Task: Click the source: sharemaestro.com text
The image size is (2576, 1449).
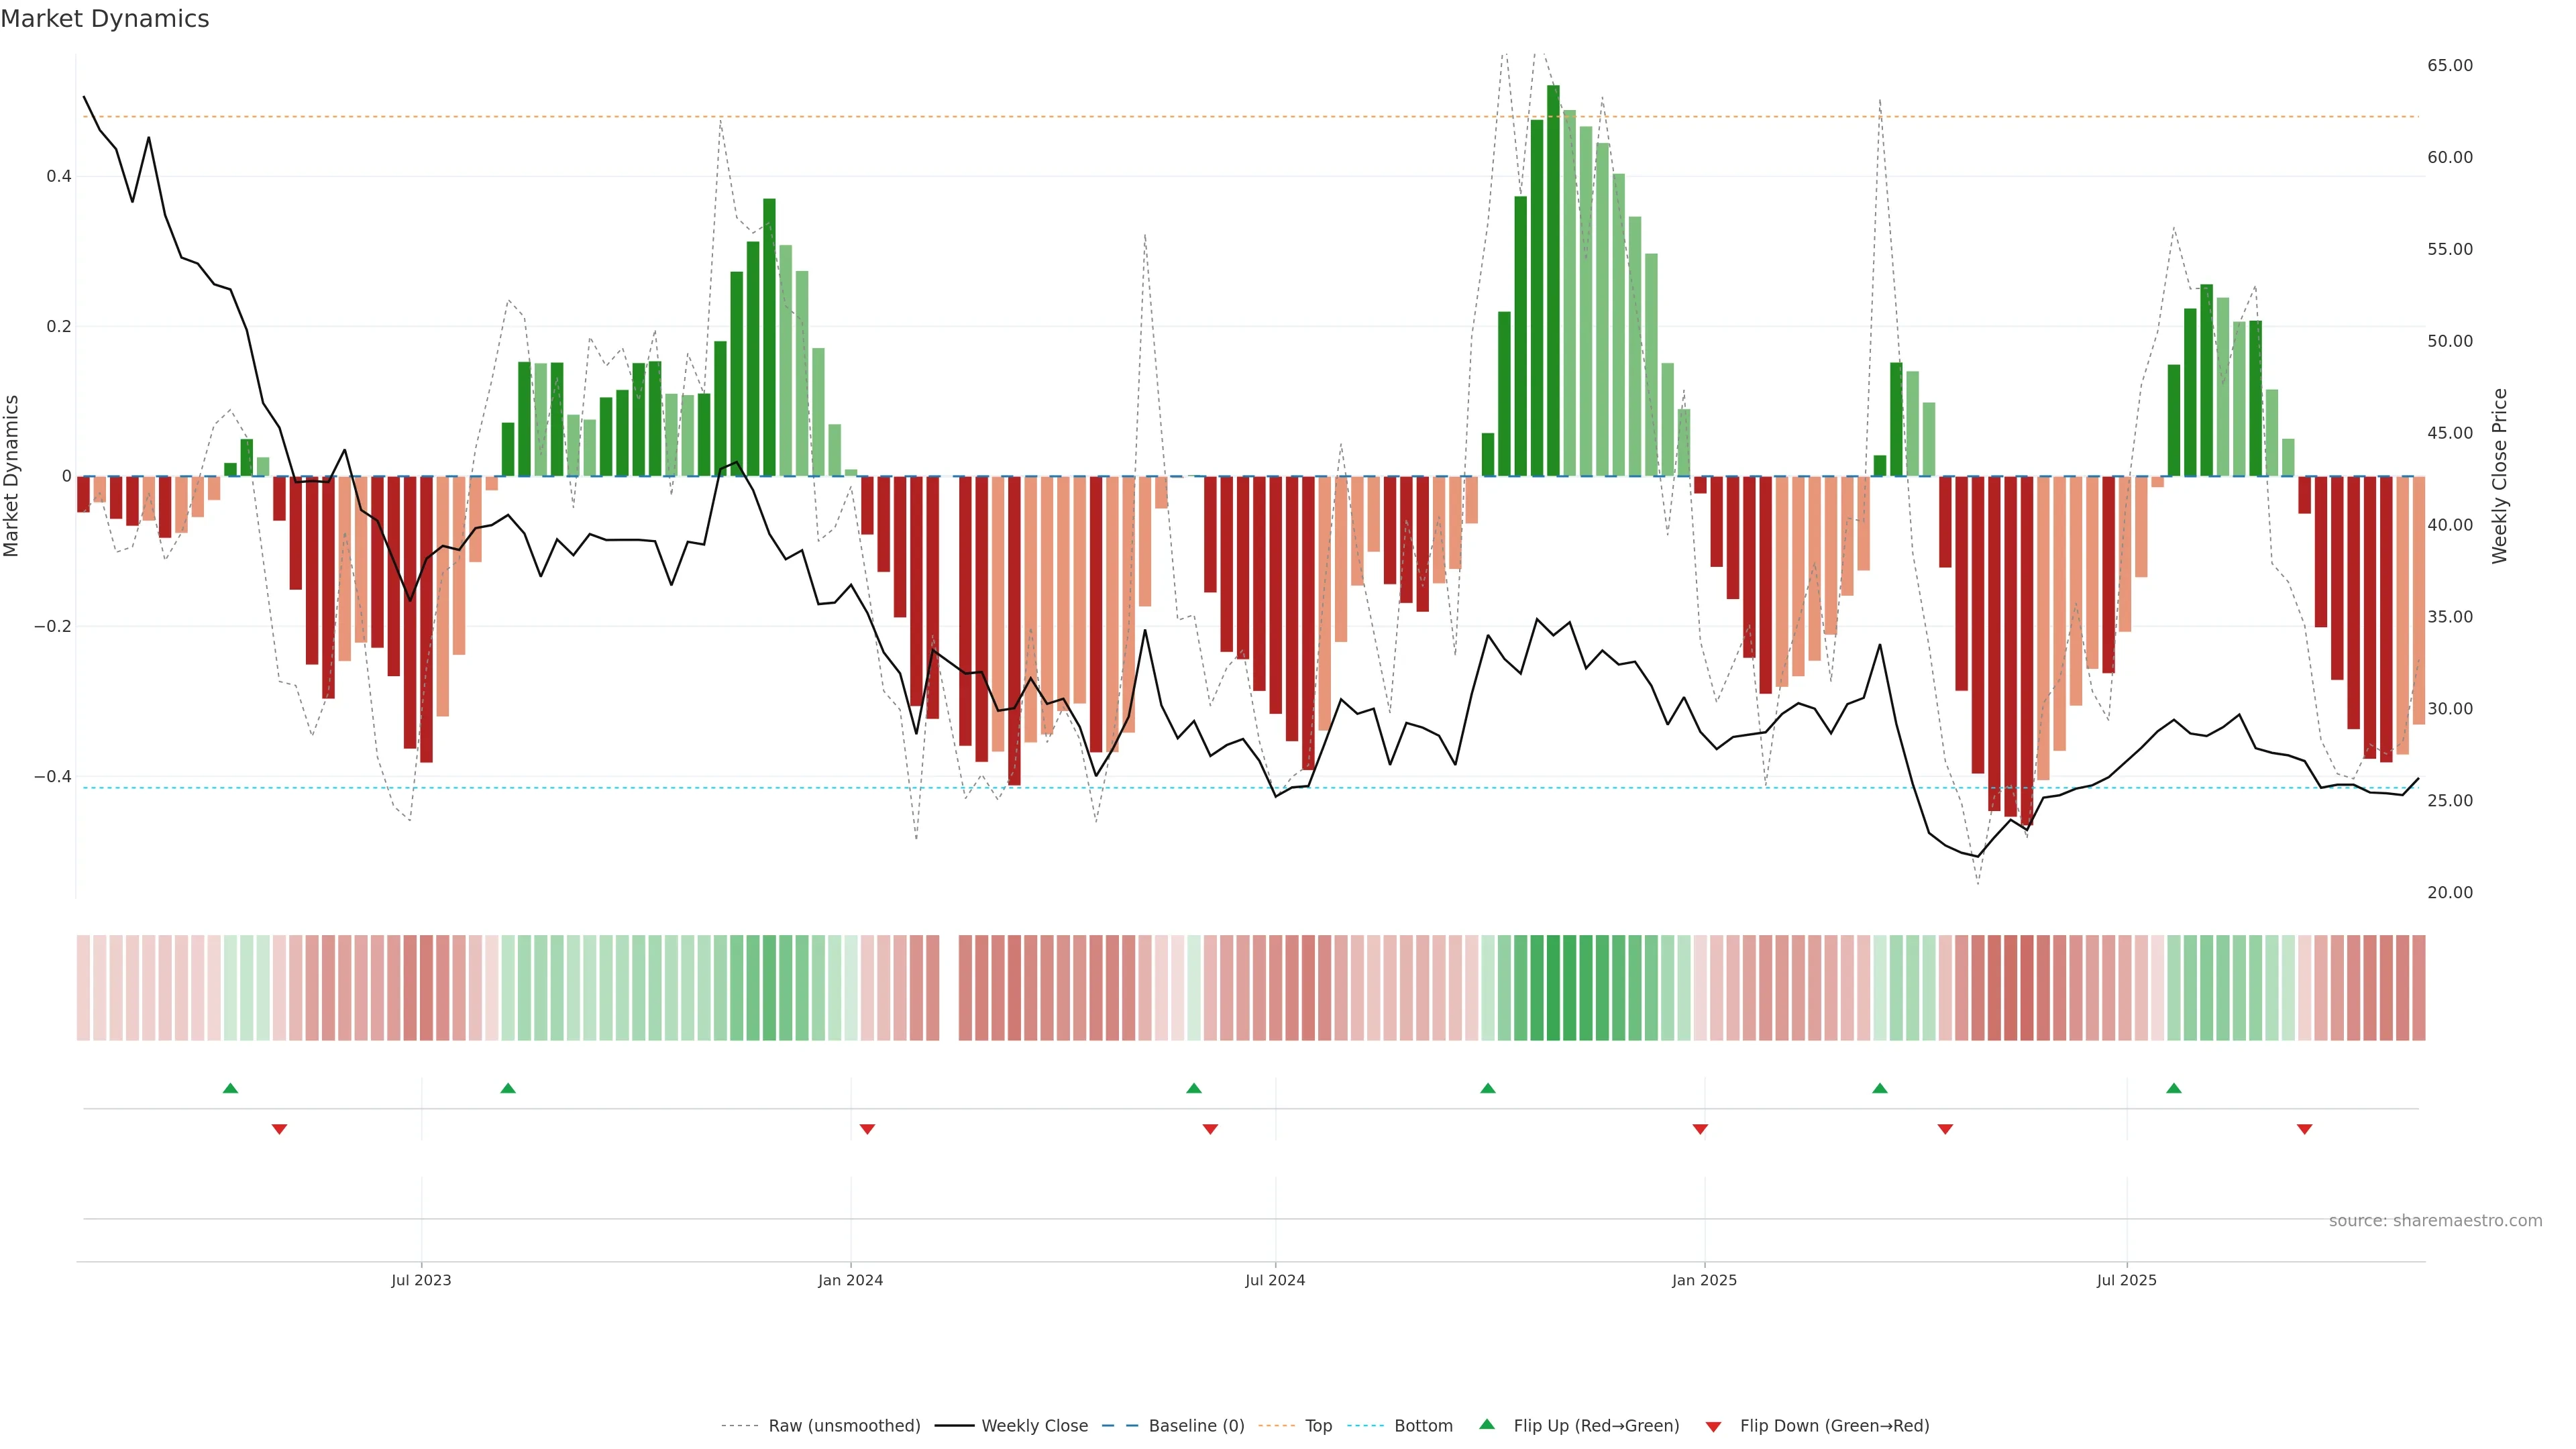Action: point(2435,1220)
